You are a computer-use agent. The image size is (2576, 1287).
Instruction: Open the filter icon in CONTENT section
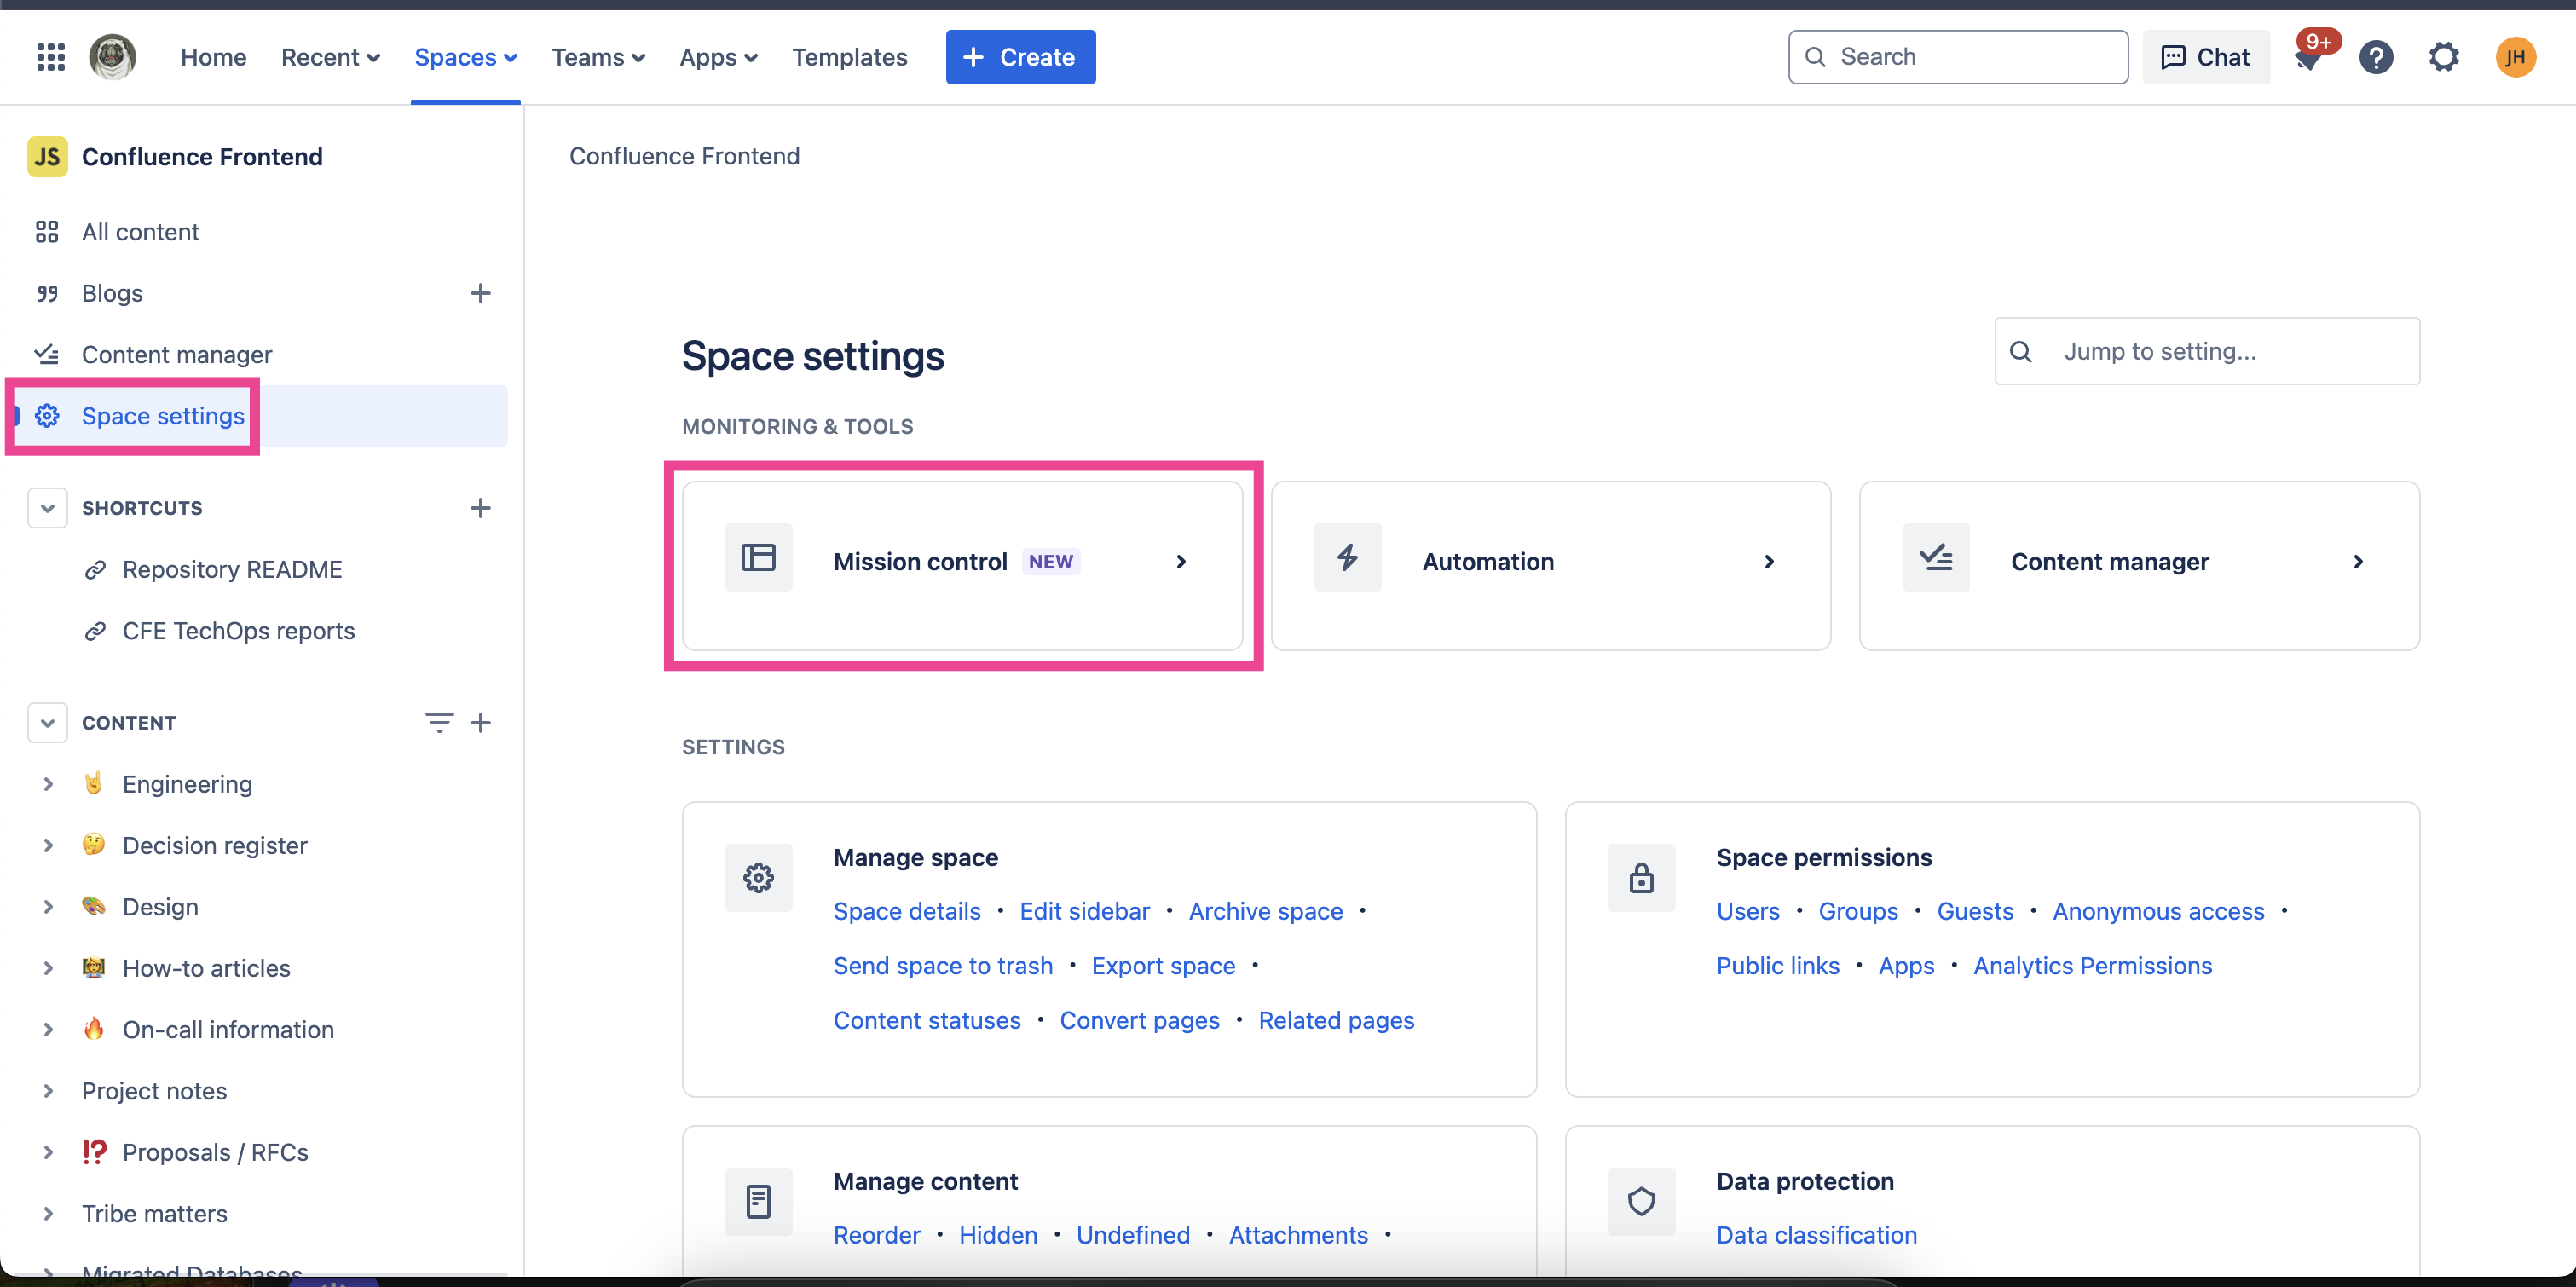point(440,722)
